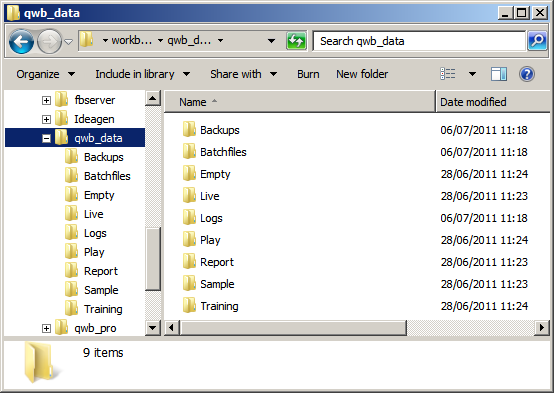Screen dimensions: 554x393
Task: Select Batchfiles in the navigation tree
Action: pos(107,176)
